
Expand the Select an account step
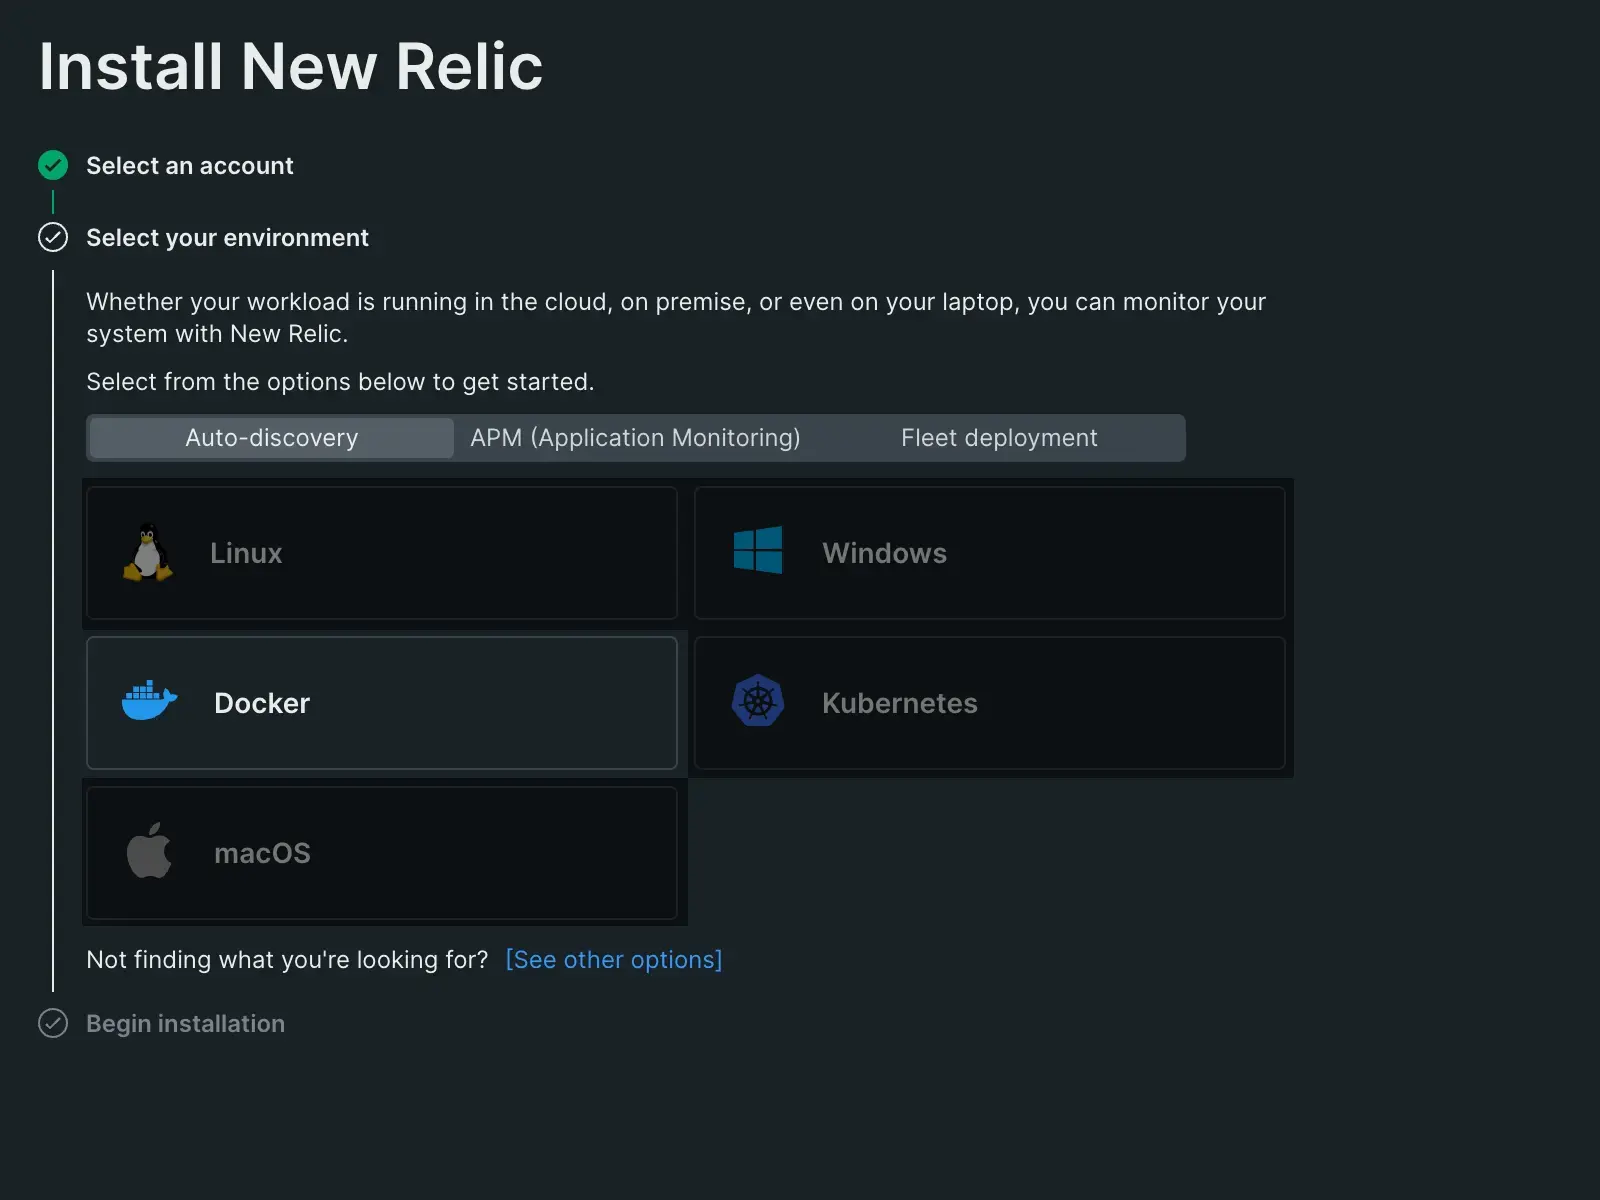coord(190,166)
